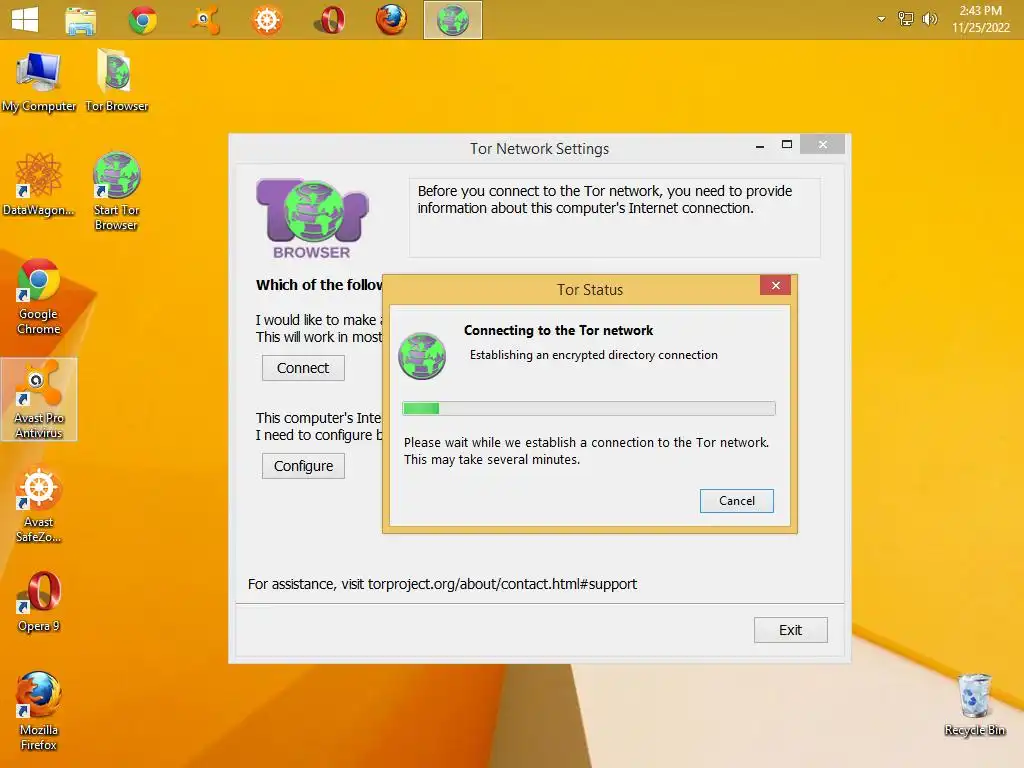Click Exit in Tor Network Settings
Image resolution: width=1024 pixels, height=768 pixels.
790,630
